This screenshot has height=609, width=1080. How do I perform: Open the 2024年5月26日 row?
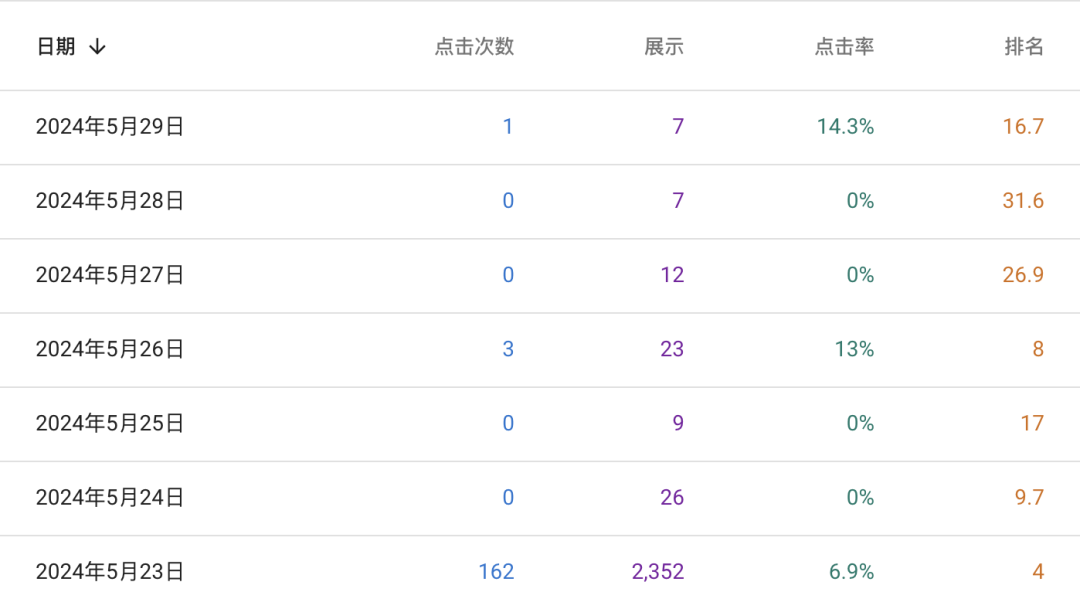coord(110,349)
